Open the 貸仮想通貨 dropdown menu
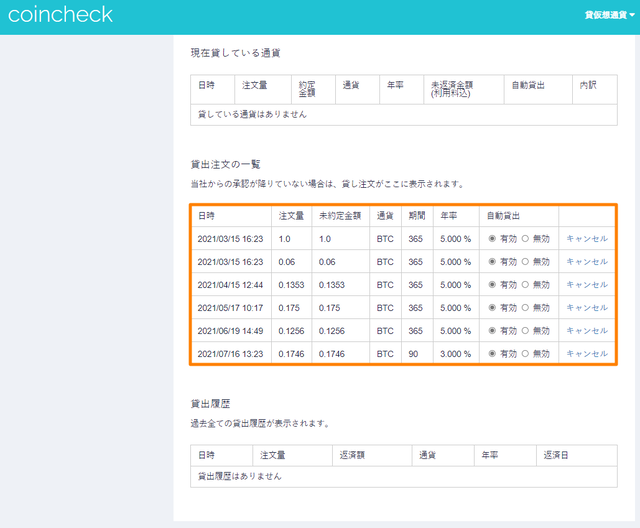The height and width of the screenshot is (528, 640). [609, 15]
